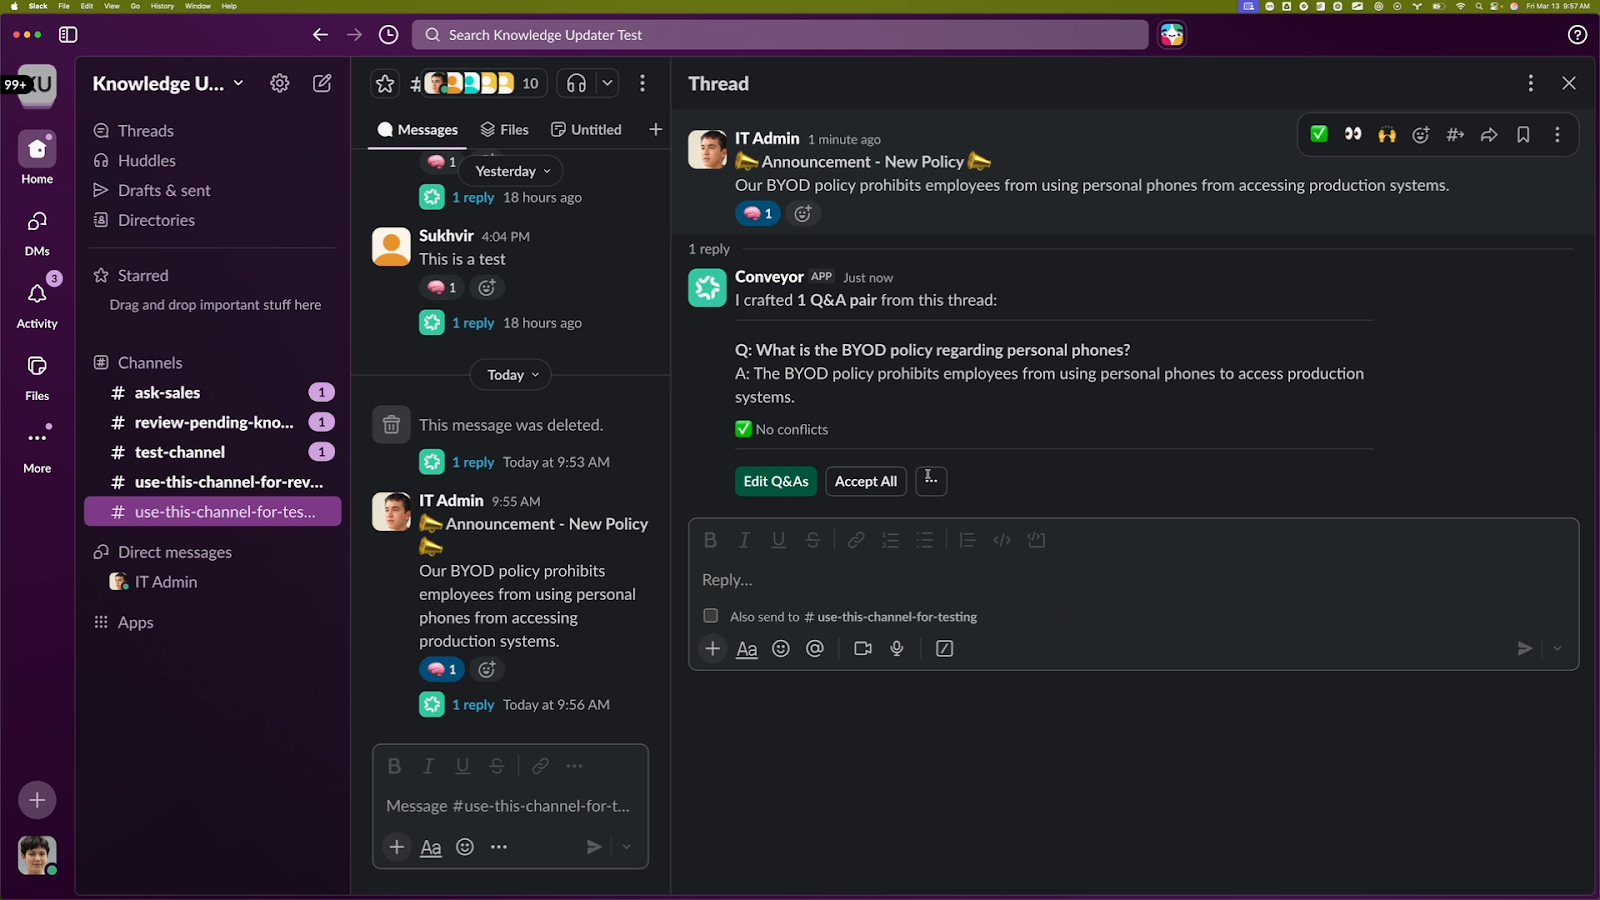Record video clip in thread reply

[x=863, y=649]
